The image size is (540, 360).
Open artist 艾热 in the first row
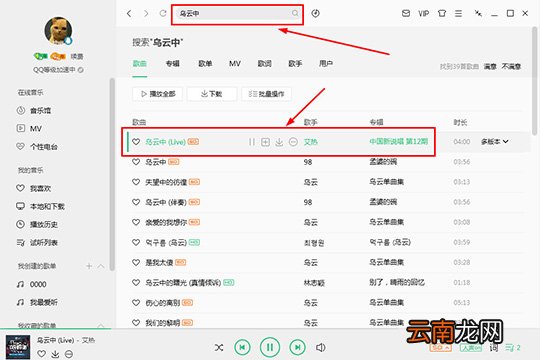click(310, 142)
